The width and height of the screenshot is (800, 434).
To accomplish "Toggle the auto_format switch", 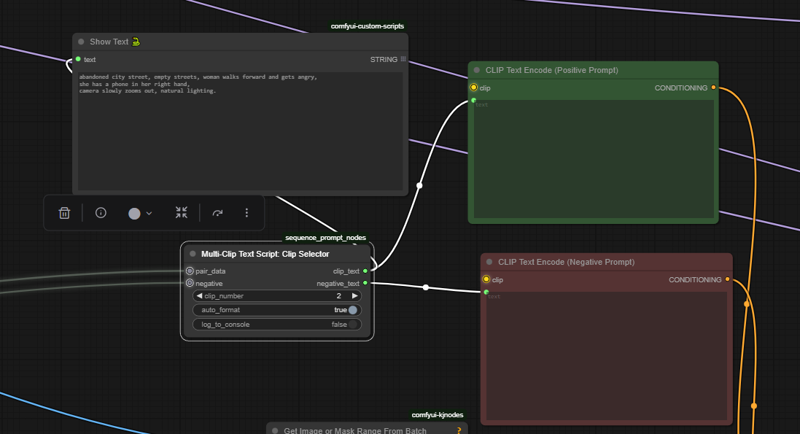I will tap(353, 310).
